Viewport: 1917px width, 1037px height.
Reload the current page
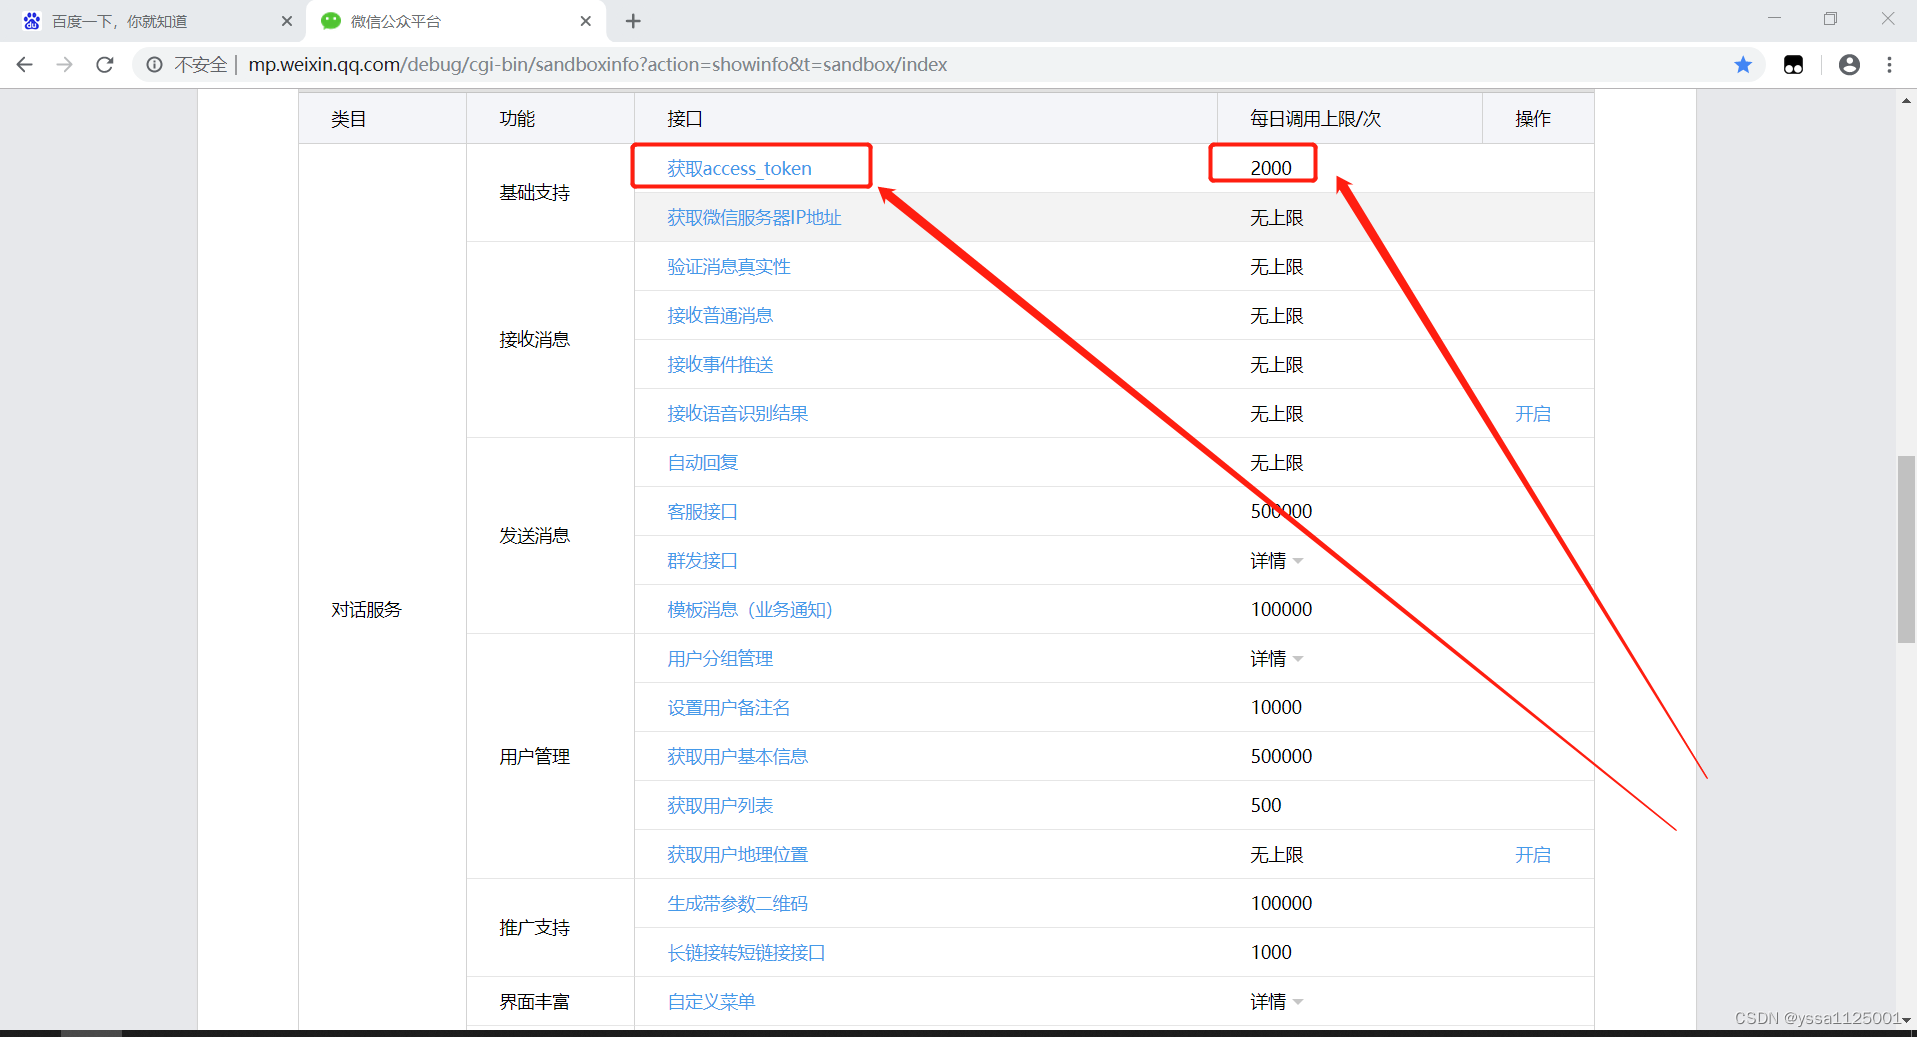105,65
